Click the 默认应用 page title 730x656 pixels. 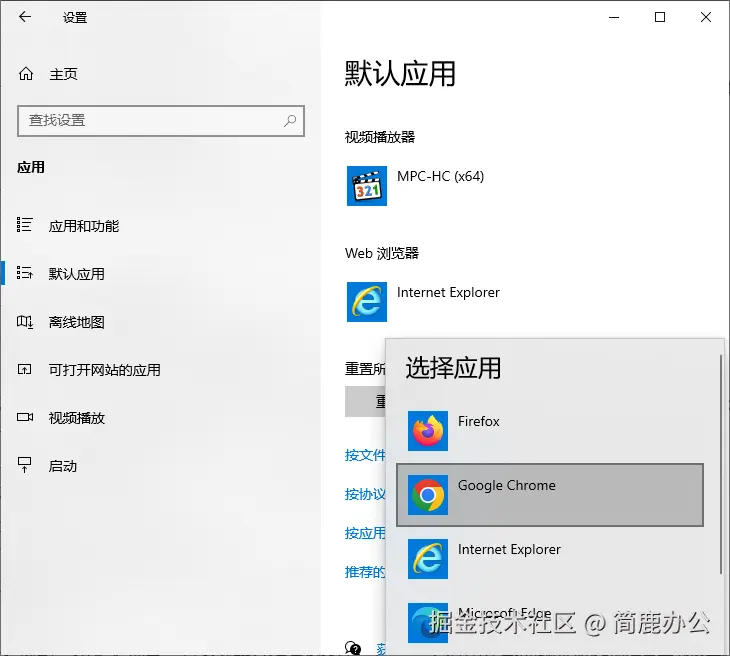(x=400, y=74)
